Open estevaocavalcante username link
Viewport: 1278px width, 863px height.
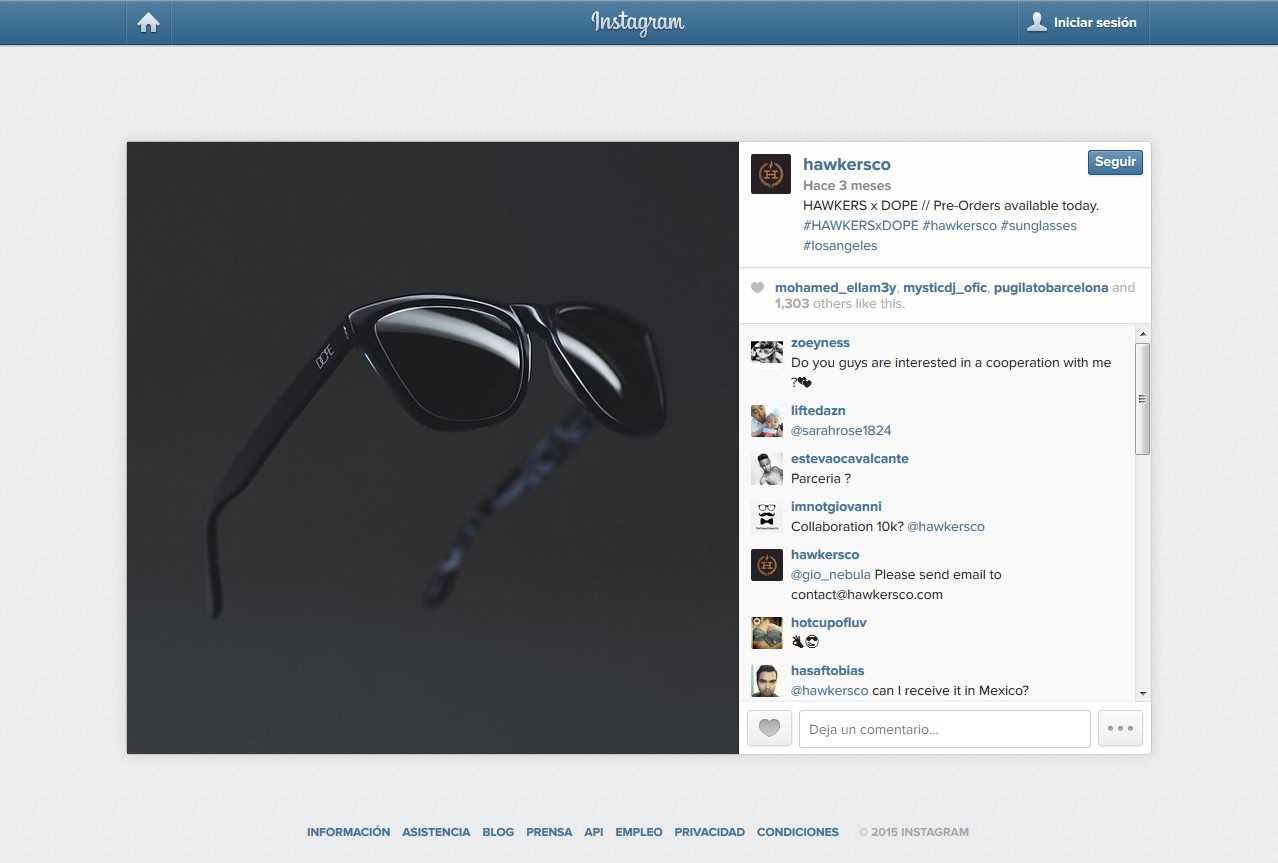(850, 459)
